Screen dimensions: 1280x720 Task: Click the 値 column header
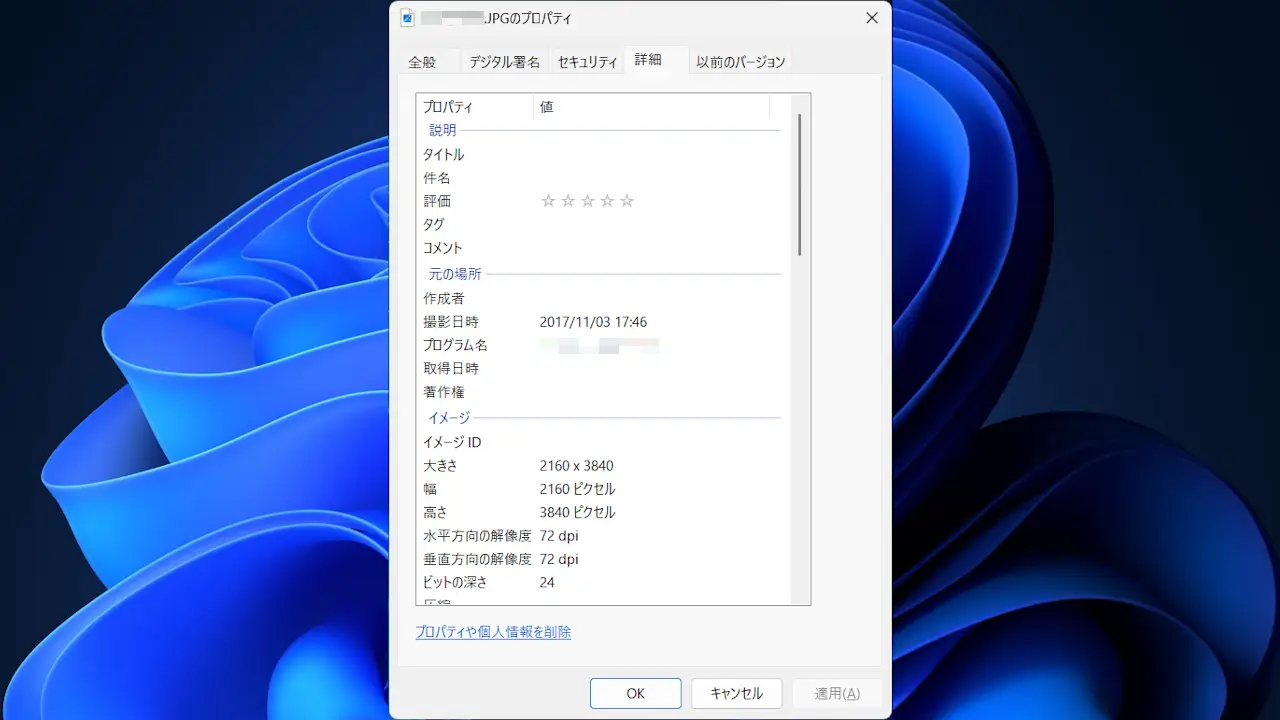(x=650, y=107)
